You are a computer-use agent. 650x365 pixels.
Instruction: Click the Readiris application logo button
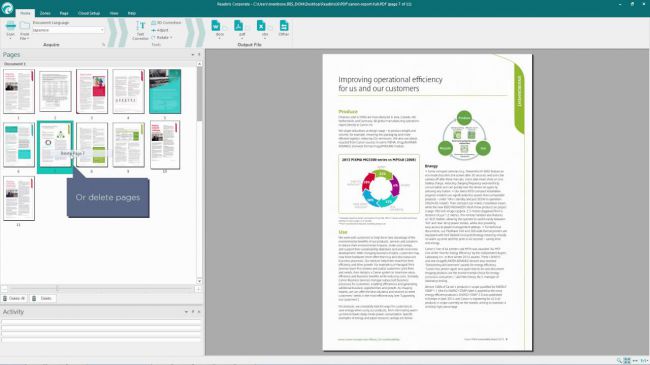(x=7, y=7)
